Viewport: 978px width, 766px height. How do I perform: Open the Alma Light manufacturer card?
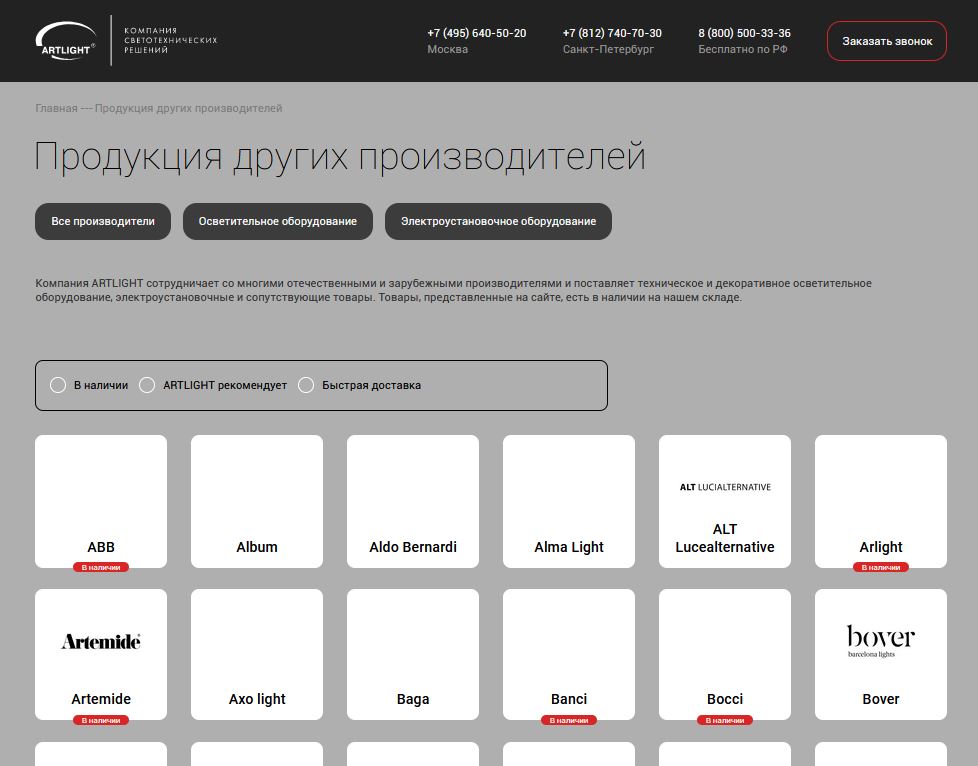pyautogui.click(x=569, y=502)
